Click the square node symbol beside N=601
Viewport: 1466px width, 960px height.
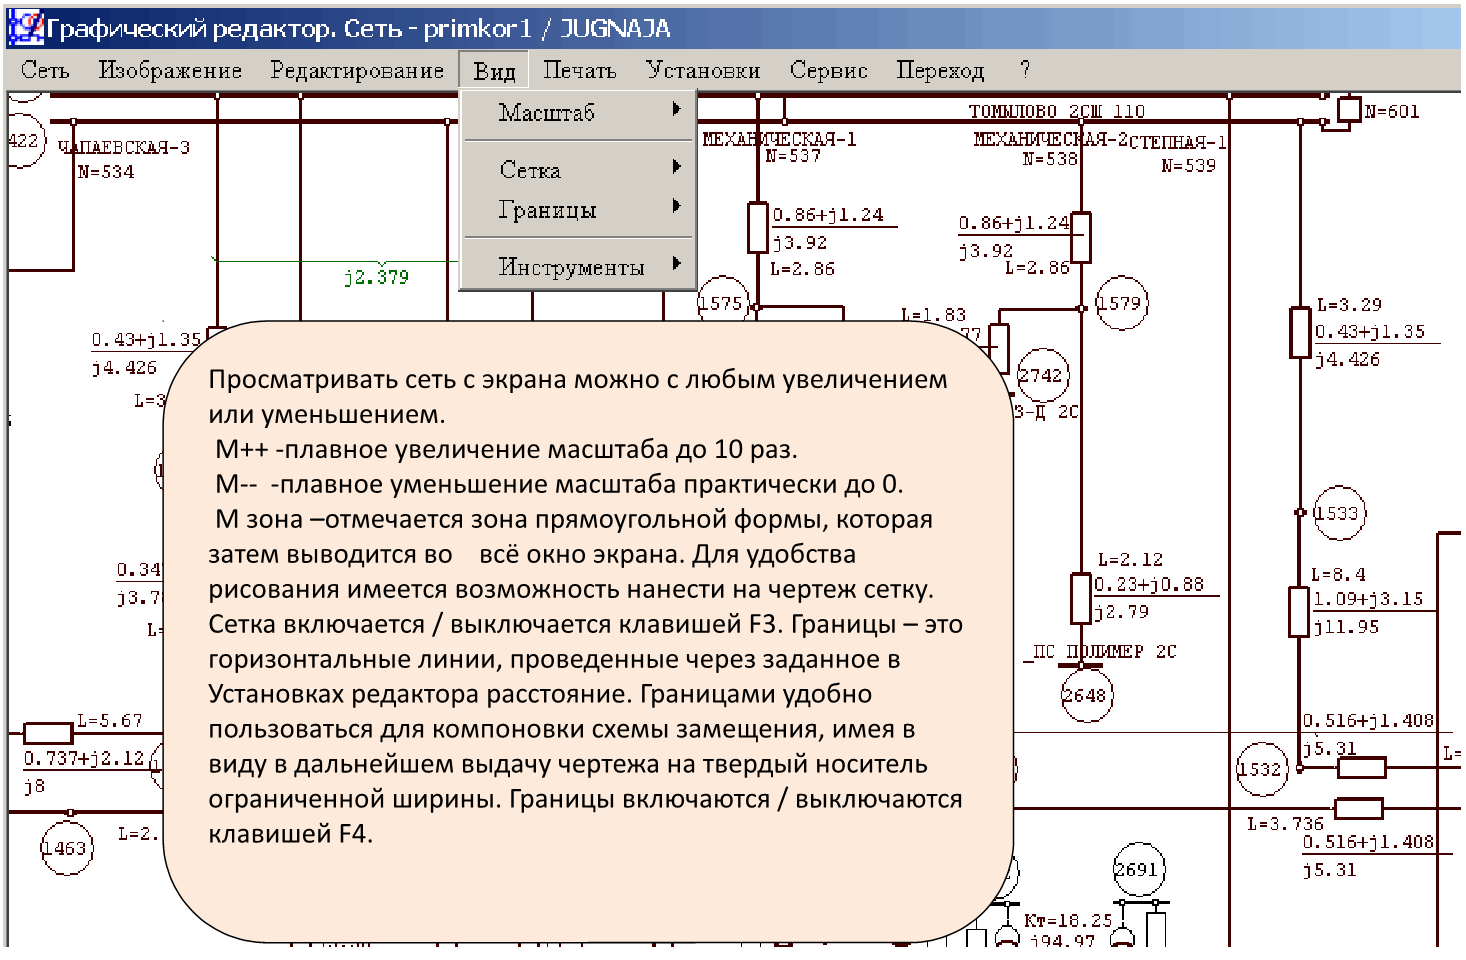1349,109
